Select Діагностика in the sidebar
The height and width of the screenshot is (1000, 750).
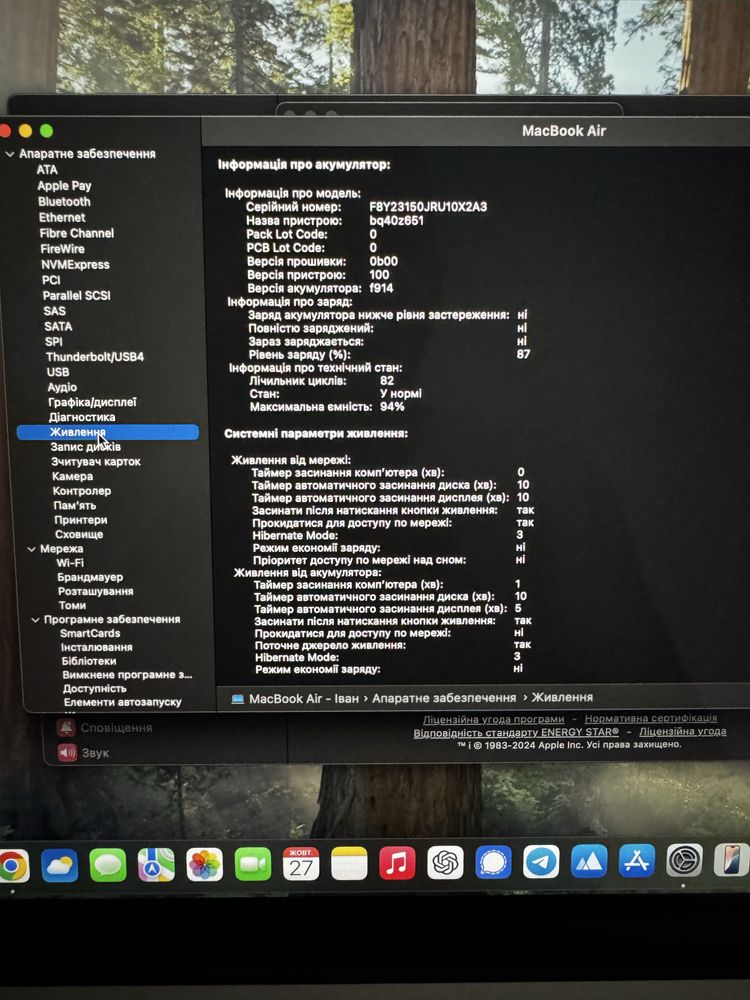(82, 417)
